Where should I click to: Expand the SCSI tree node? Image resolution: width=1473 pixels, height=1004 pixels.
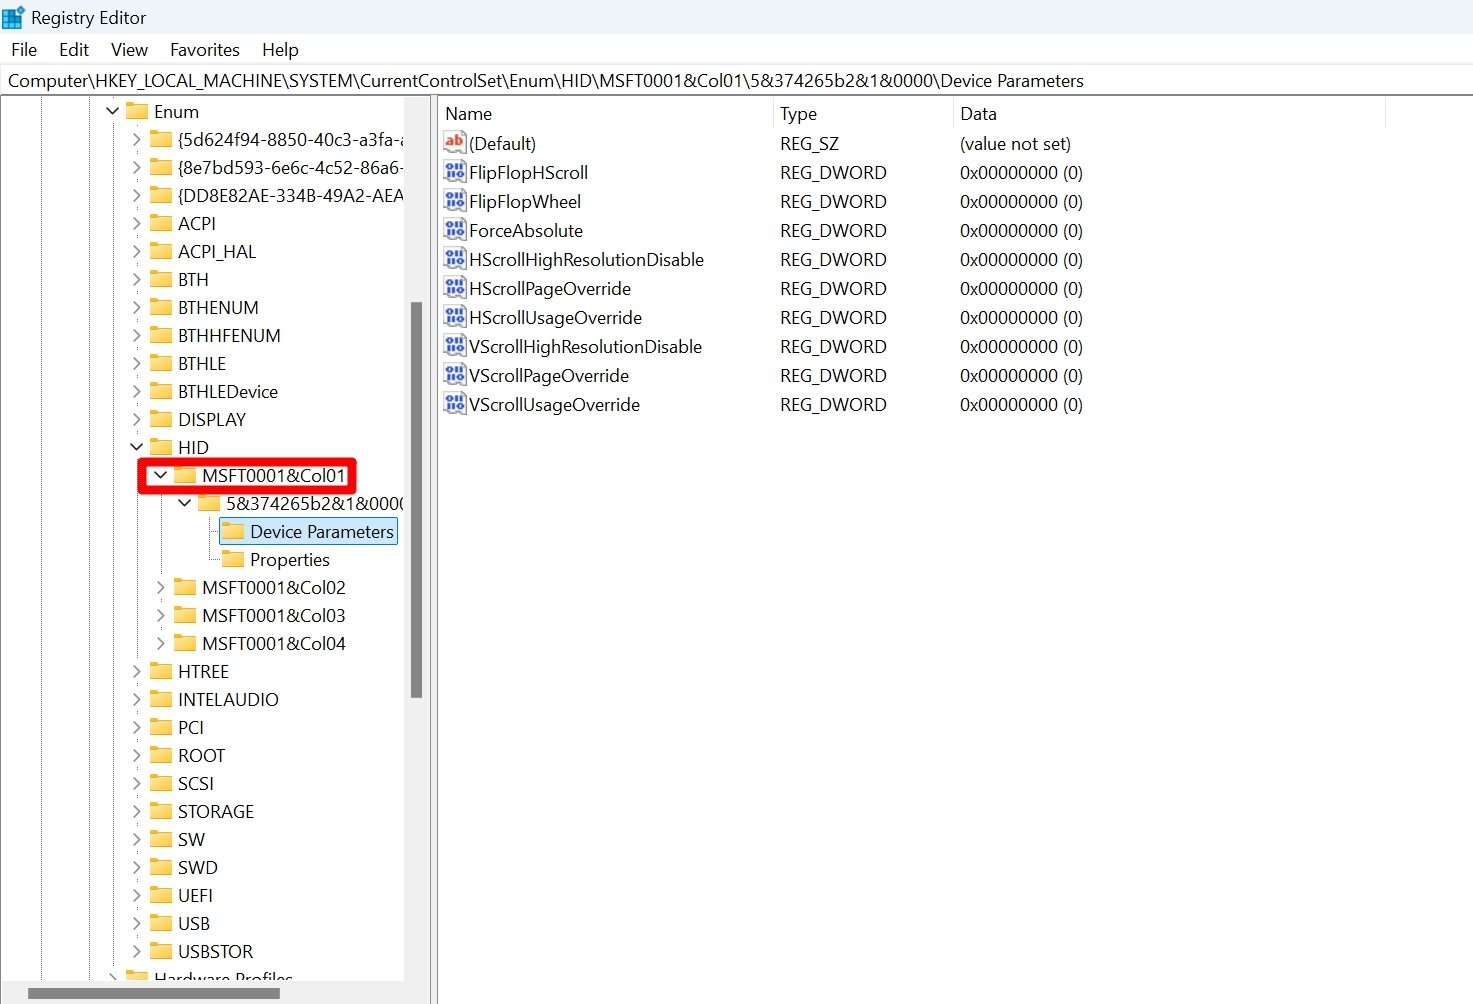coord(137,783)
